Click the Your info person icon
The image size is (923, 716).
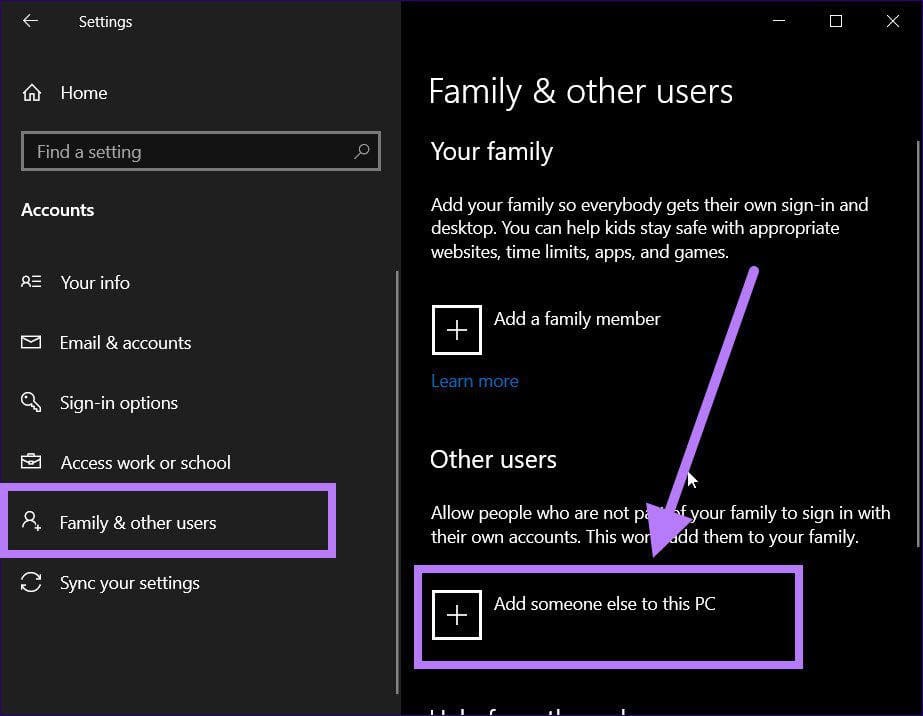(x=31, y=281)
